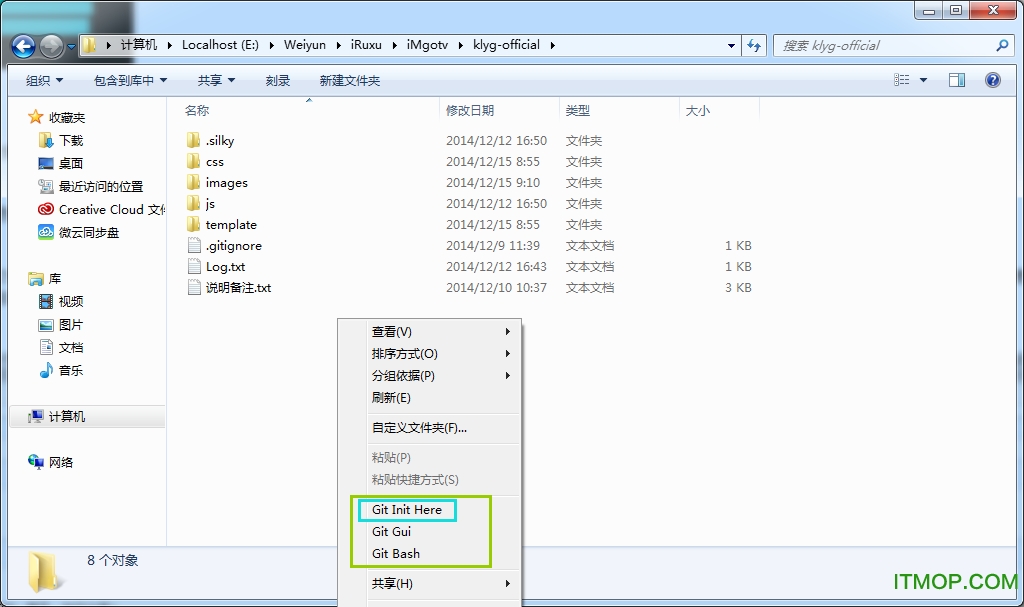1024x607 pixels.
Task: Click the 刻录 toolbar button
Action: tap(278, 80)
